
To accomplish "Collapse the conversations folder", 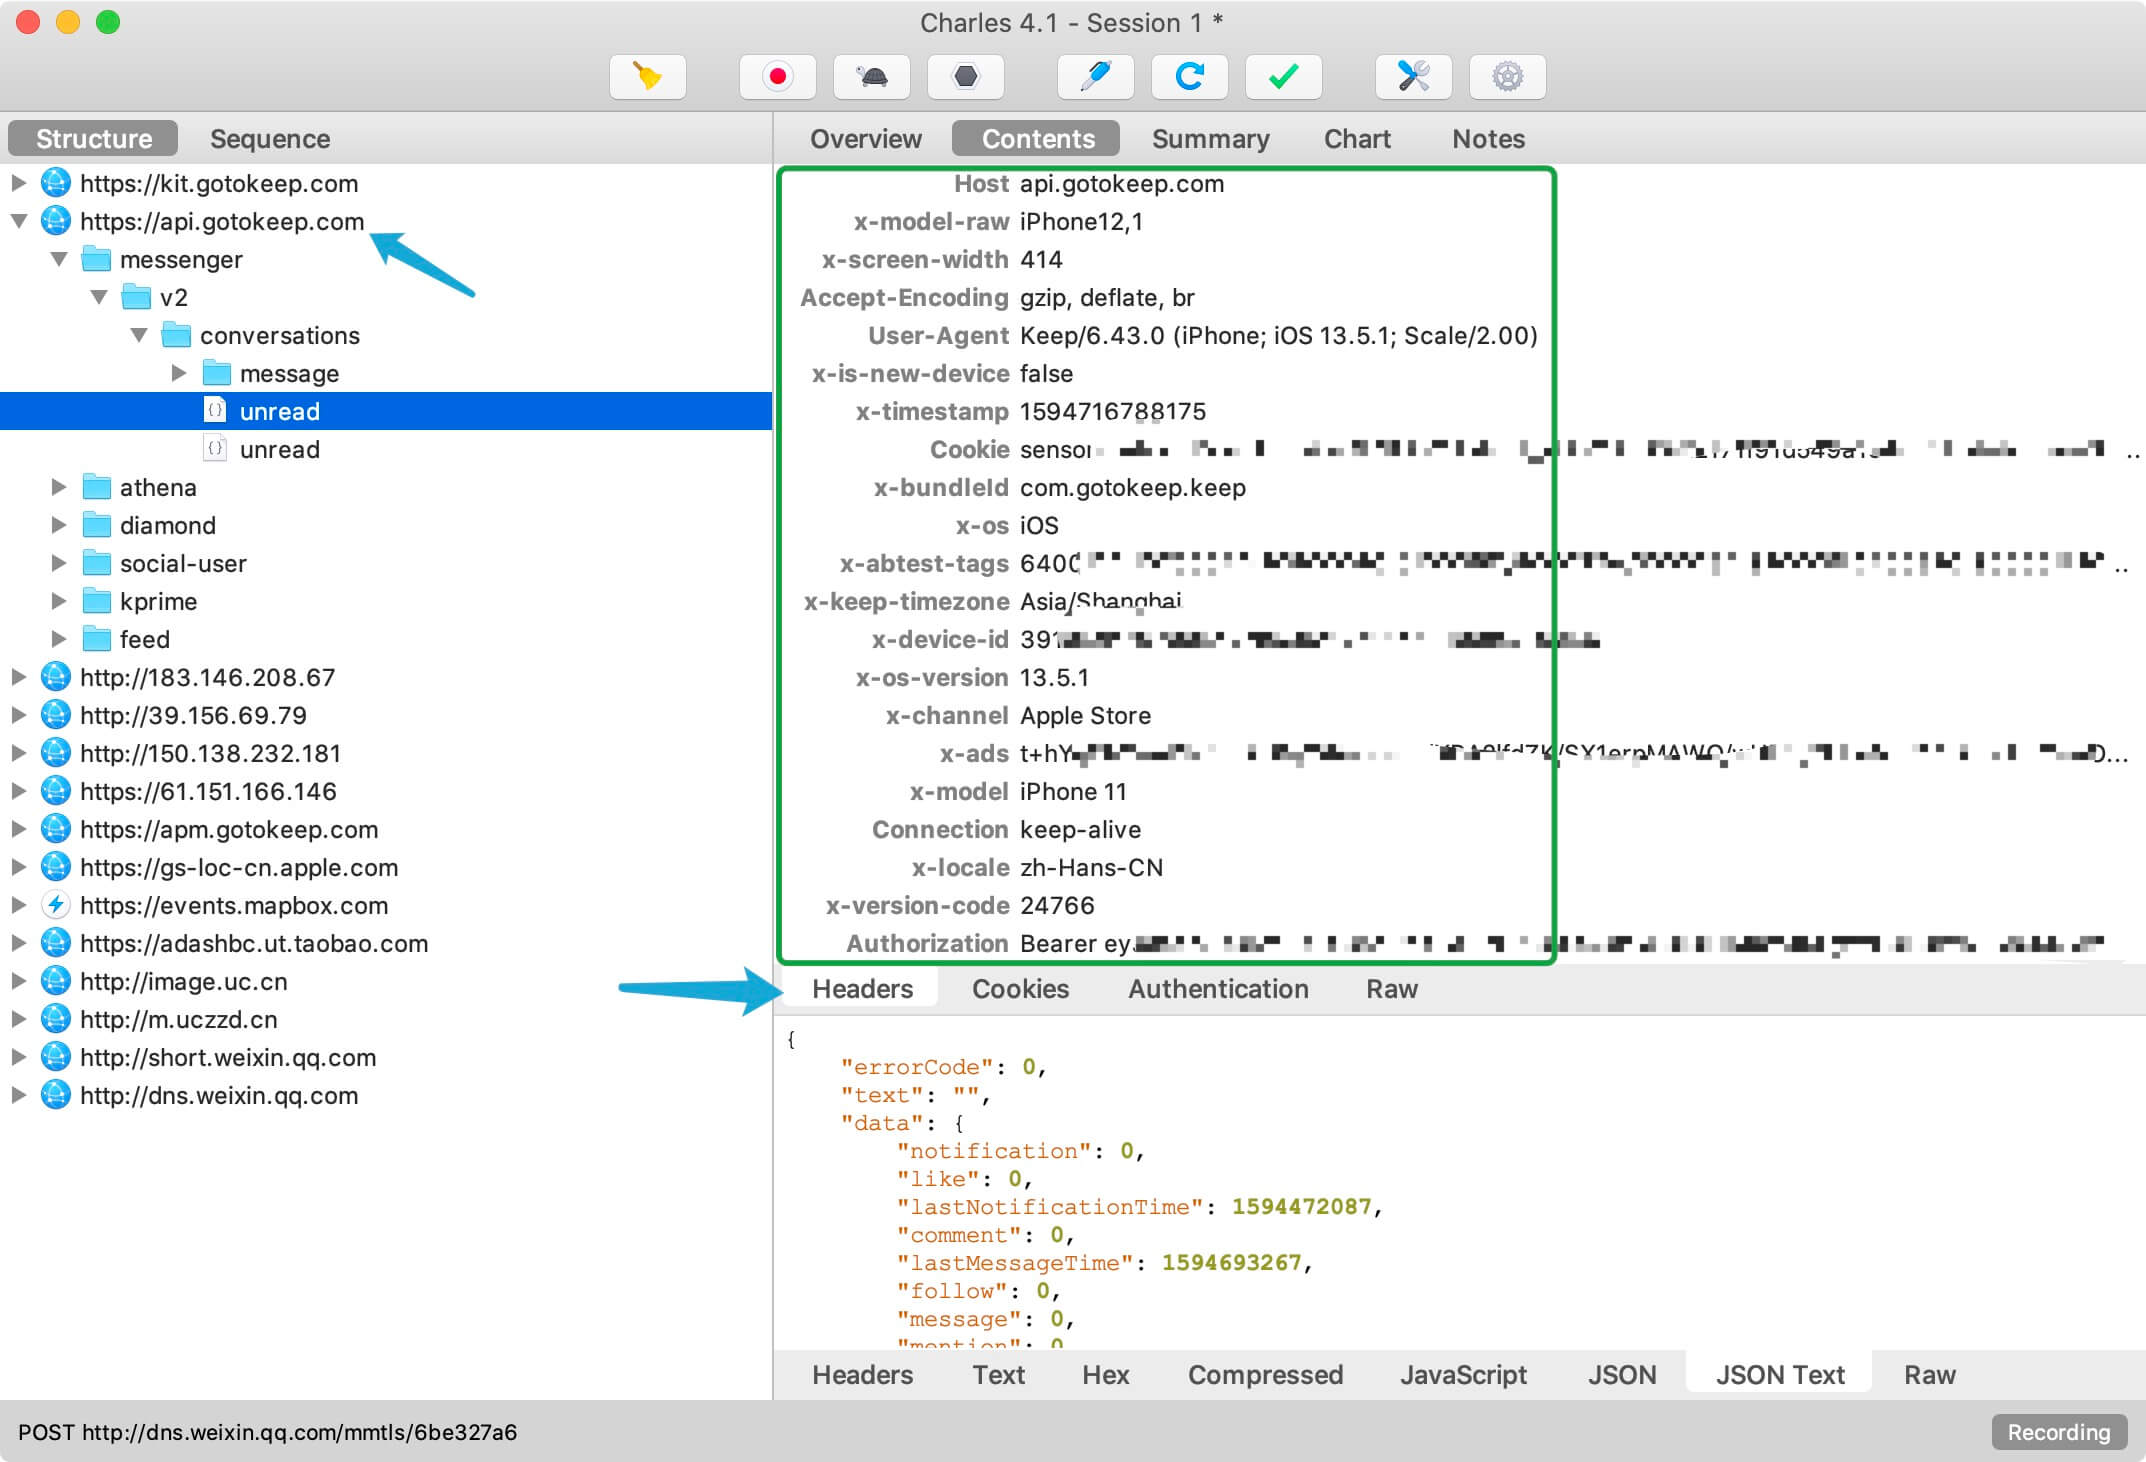I will (139, 335).
